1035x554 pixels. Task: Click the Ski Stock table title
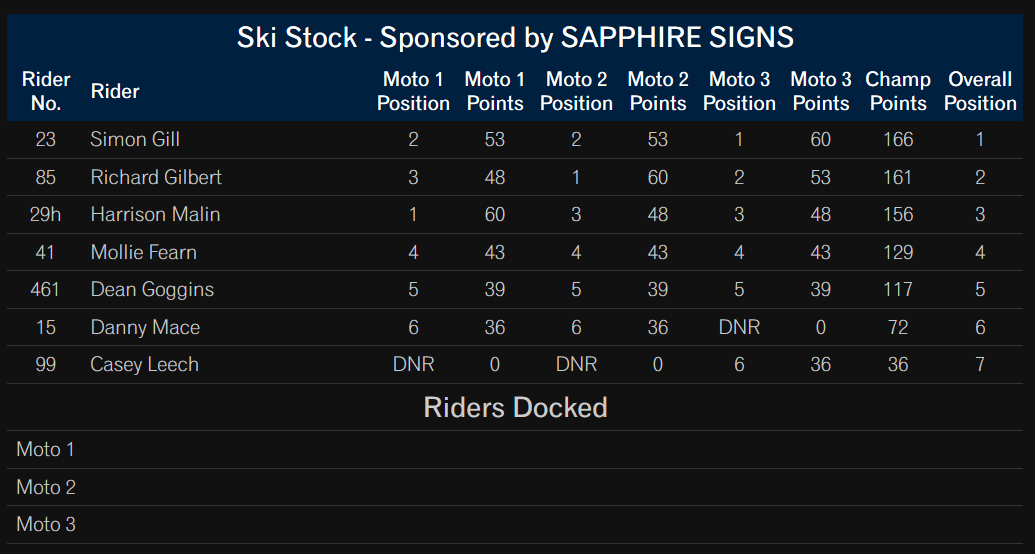point(515,38)
